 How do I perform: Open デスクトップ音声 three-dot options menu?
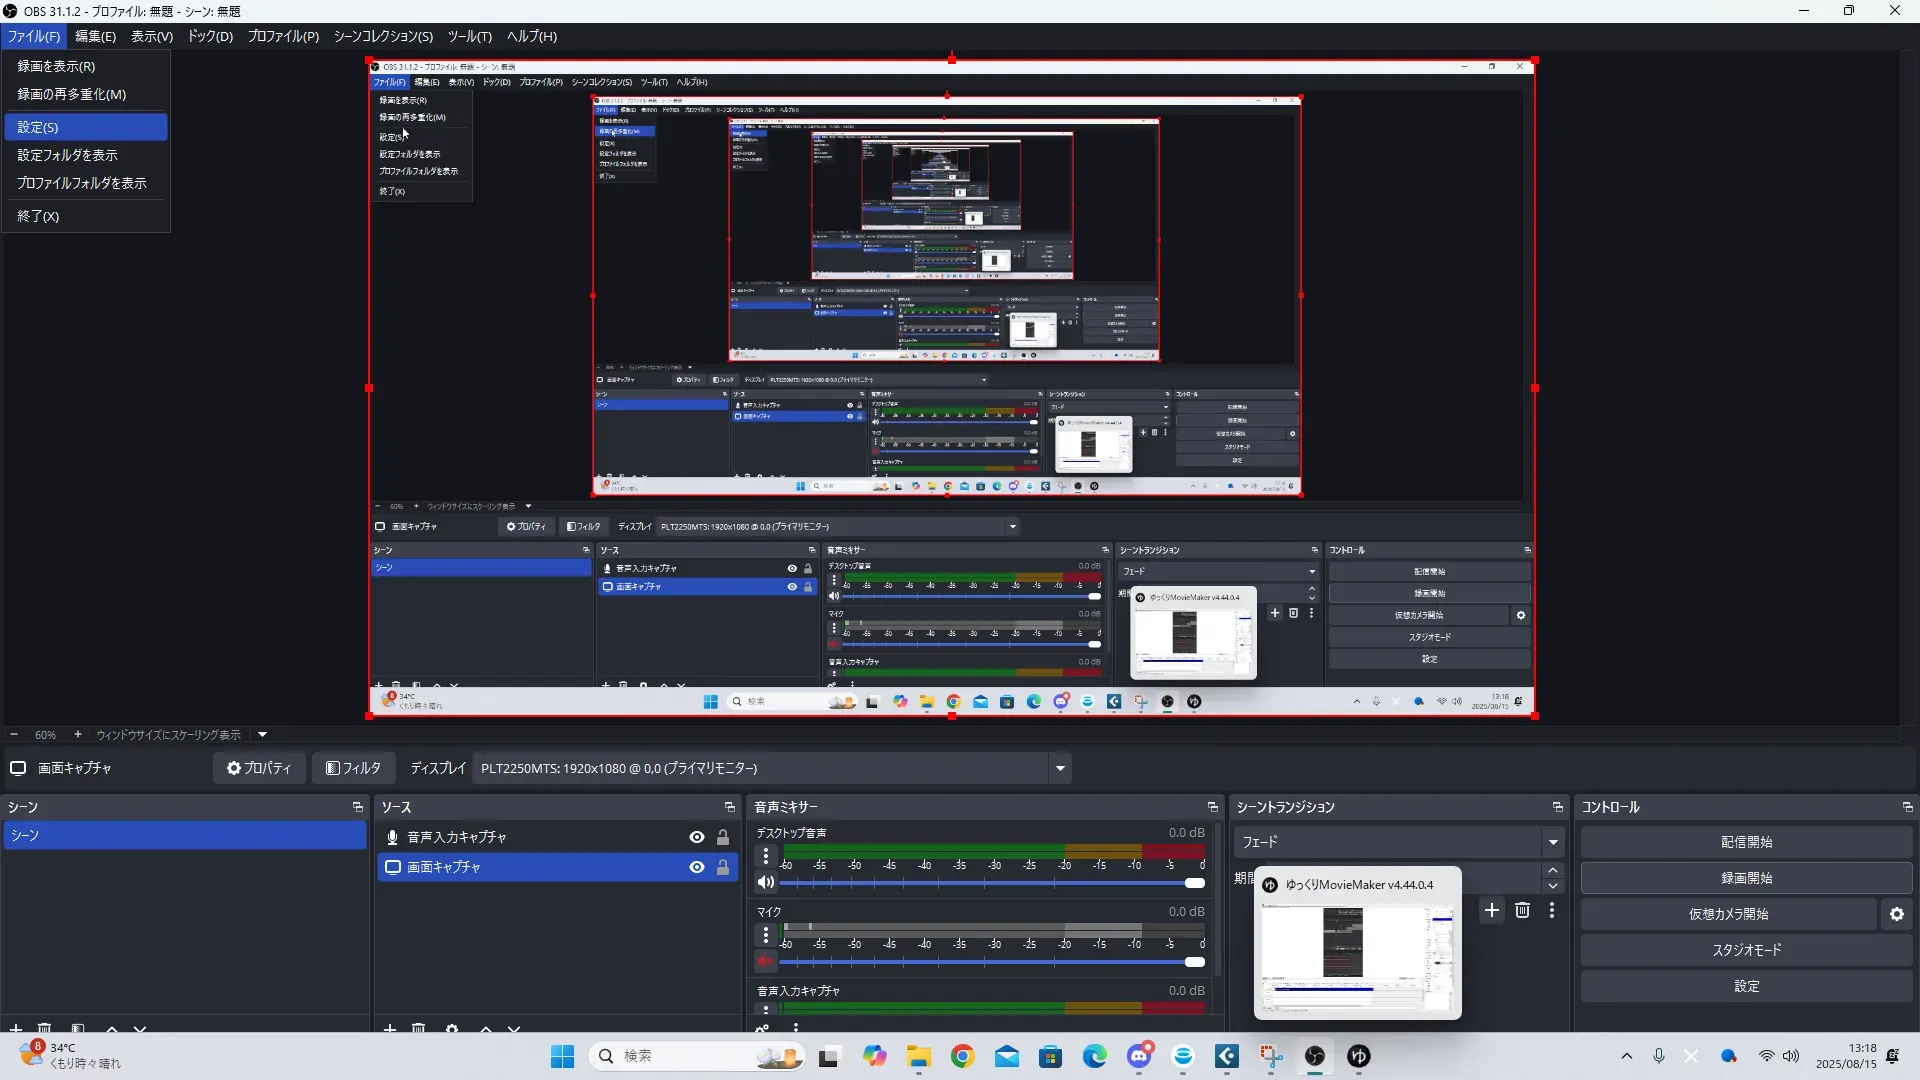pos(766,856)
